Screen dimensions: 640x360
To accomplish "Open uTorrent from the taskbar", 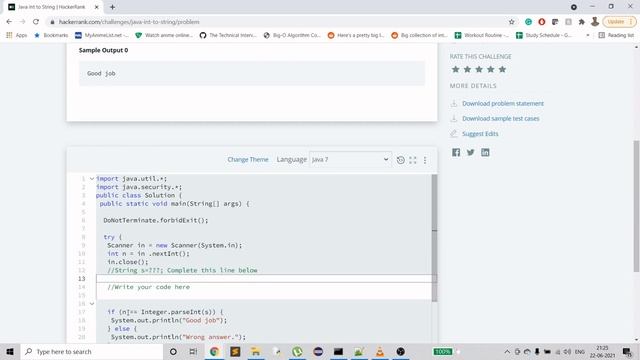I will point(297,351).
